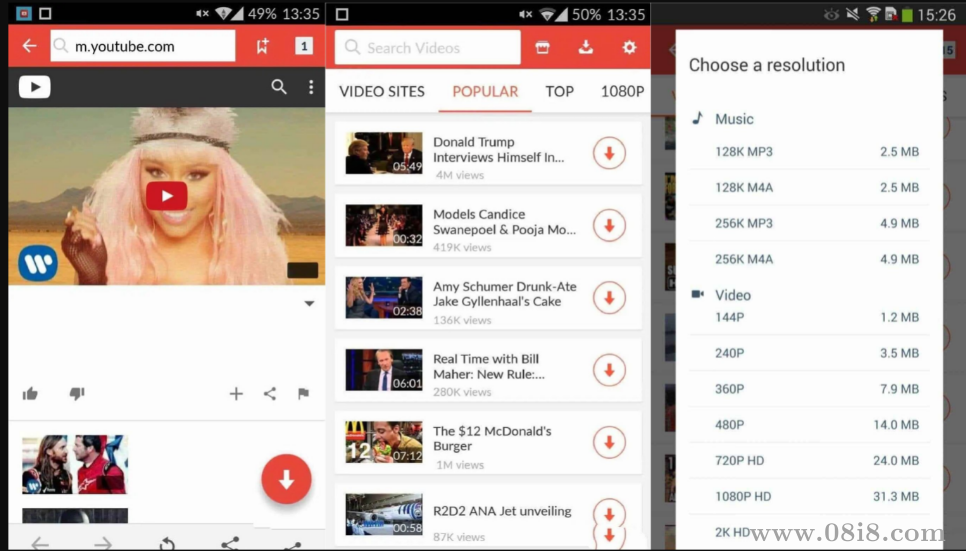This screenshot has width=966, height=551.
Task: Open the YouTube three-dot menu
Action: 311,87
